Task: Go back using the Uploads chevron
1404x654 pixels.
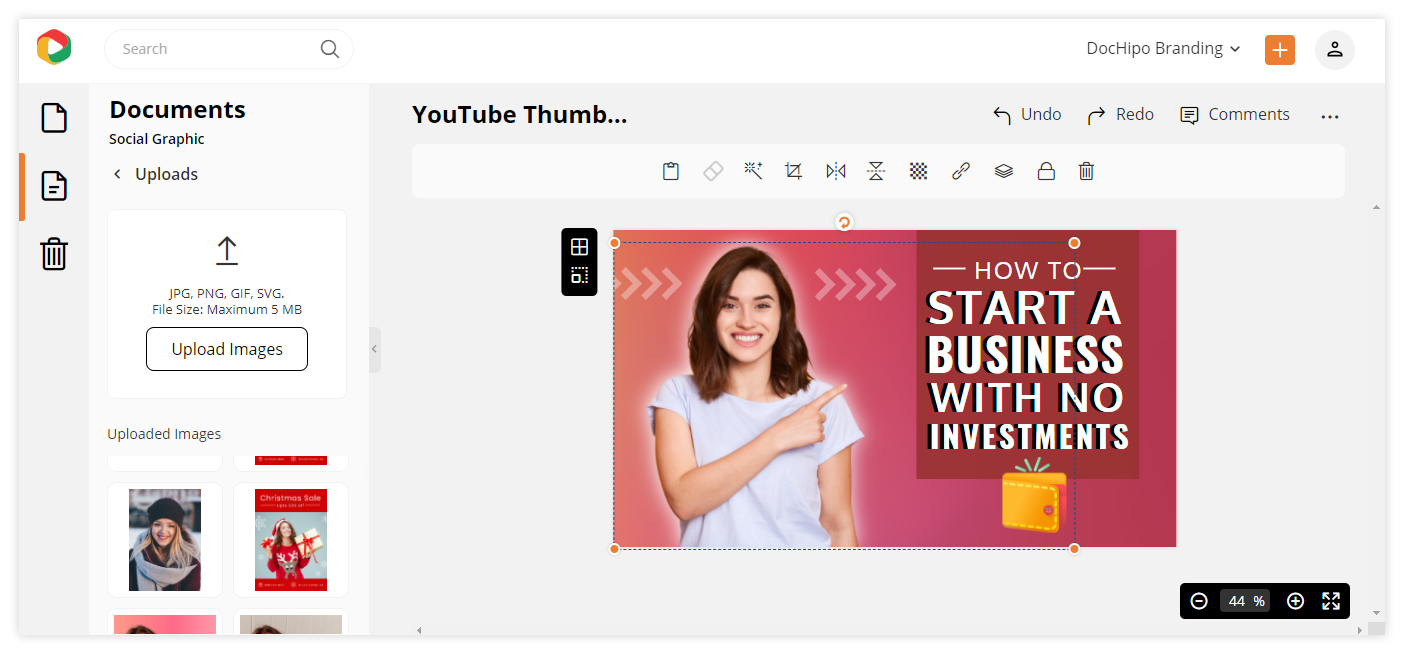Action: click(117, 174)
